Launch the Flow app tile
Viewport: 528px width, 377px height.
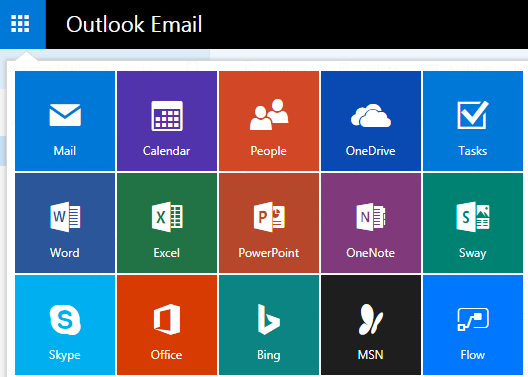pyautogui.click(x=473, y=325)
